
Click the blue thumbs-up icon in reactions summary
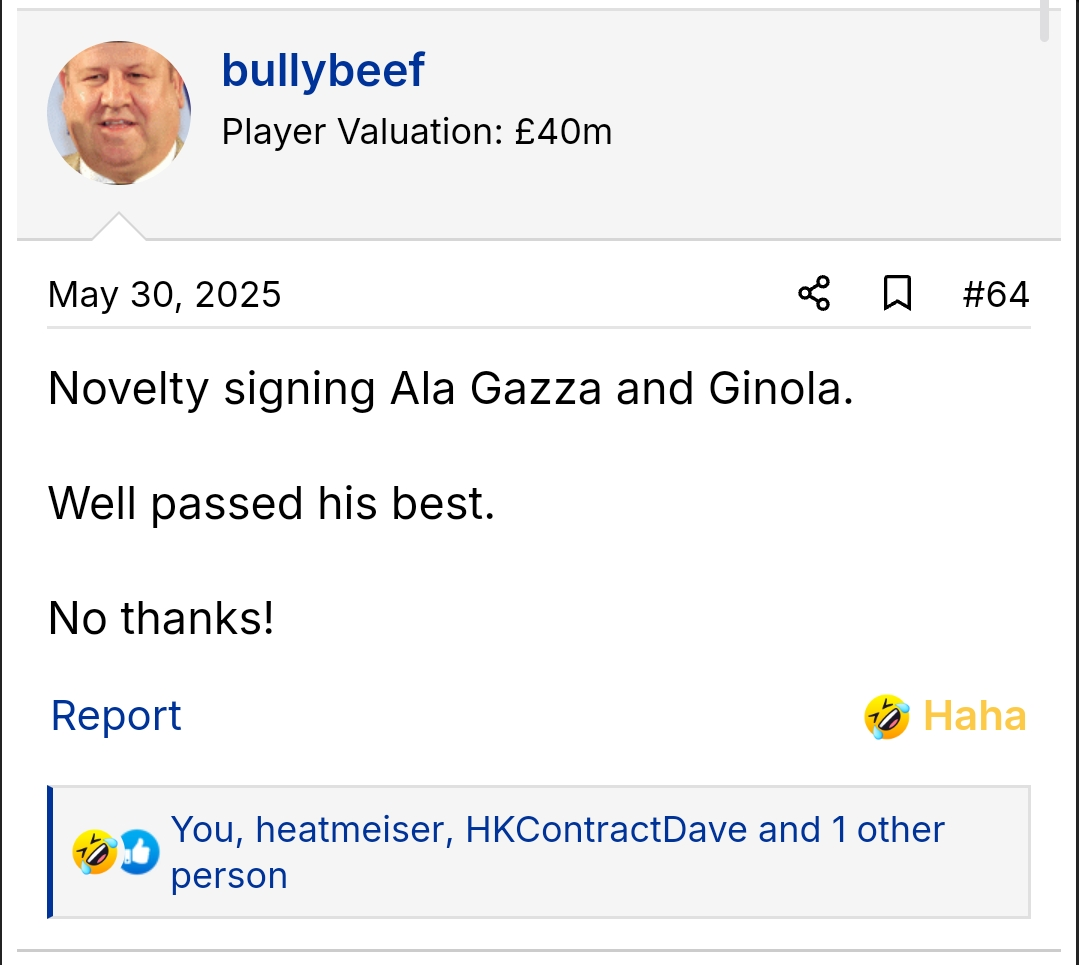point(140,853)
